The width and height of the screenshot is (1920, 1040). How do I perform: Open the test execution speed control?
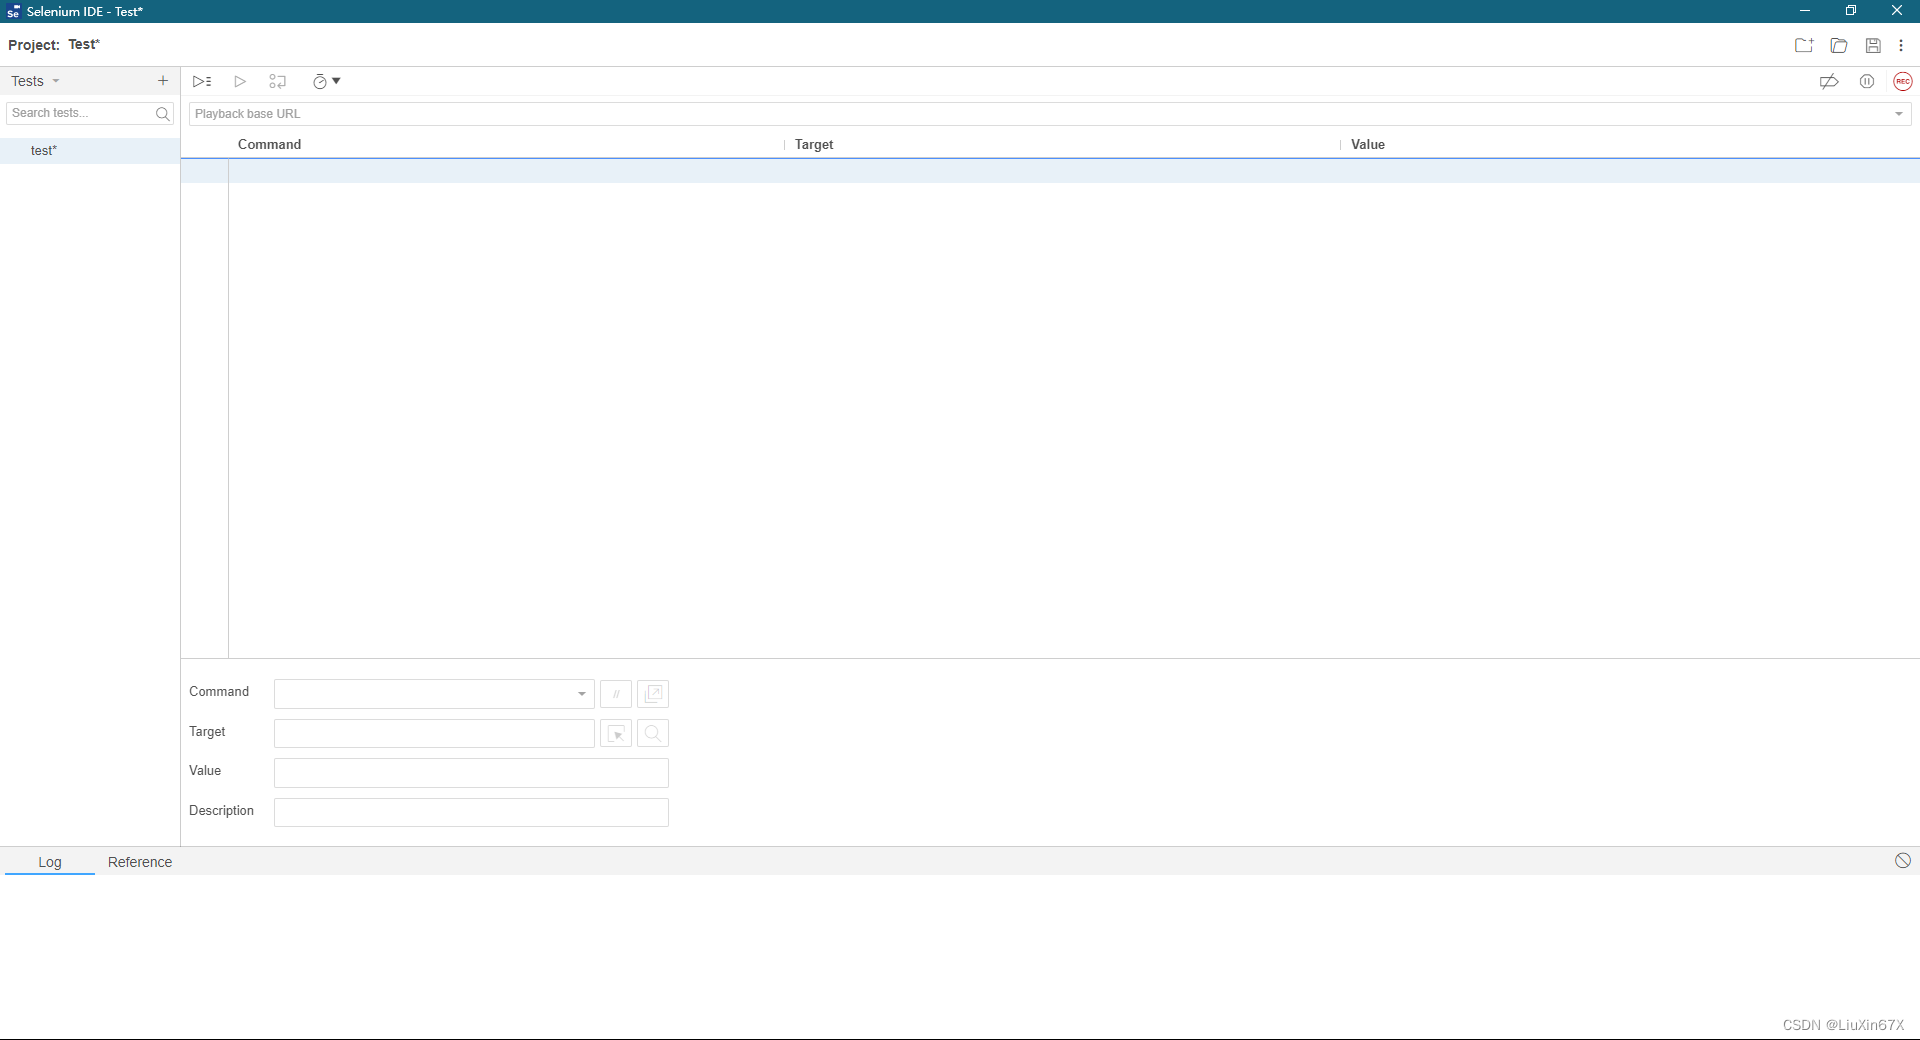click(x=326, y=82)
